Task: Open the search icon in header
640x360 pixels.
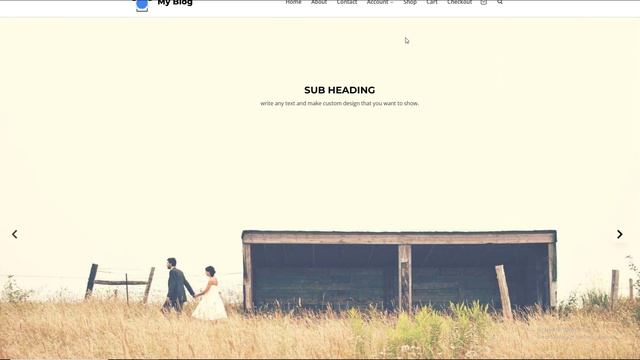Action: pos(500,2)
